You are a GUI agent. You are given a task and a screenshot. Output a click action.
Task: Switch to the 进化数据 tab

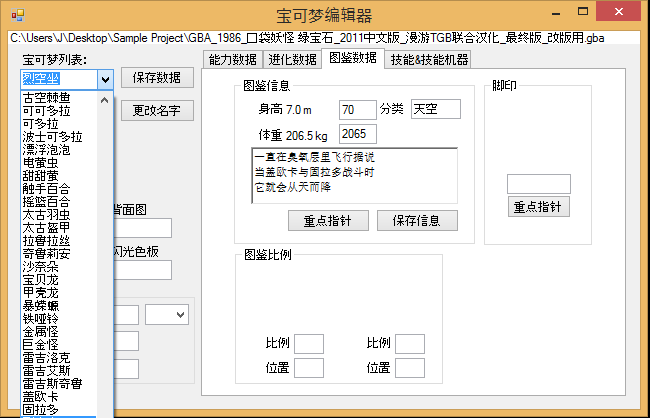click(x=292, y=60)
